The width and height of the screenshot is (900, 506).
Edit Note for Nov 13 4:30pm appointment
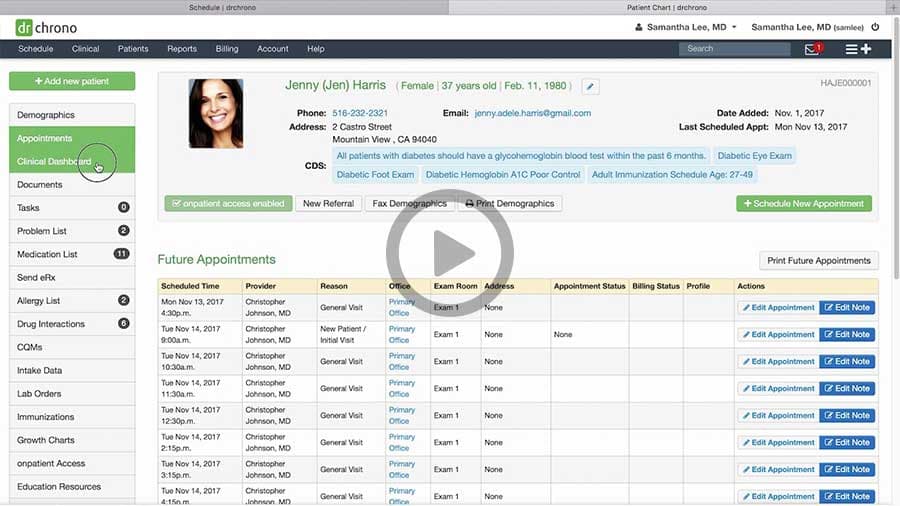(x=847, y=308)
